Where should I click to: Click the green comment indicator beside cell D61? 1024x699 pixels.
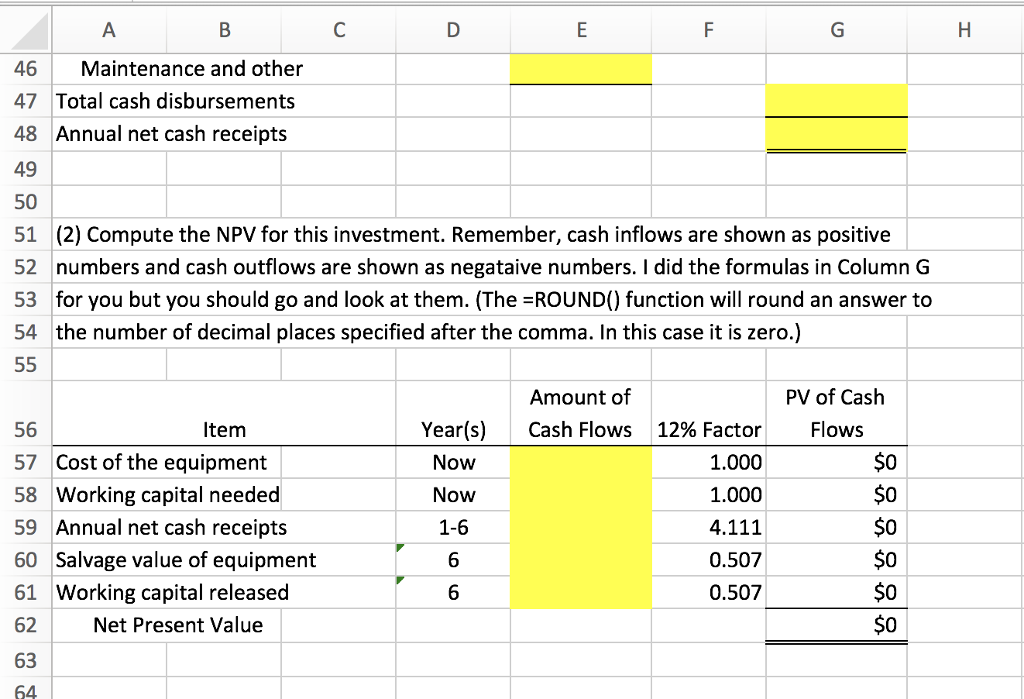(x=398, y=580)
